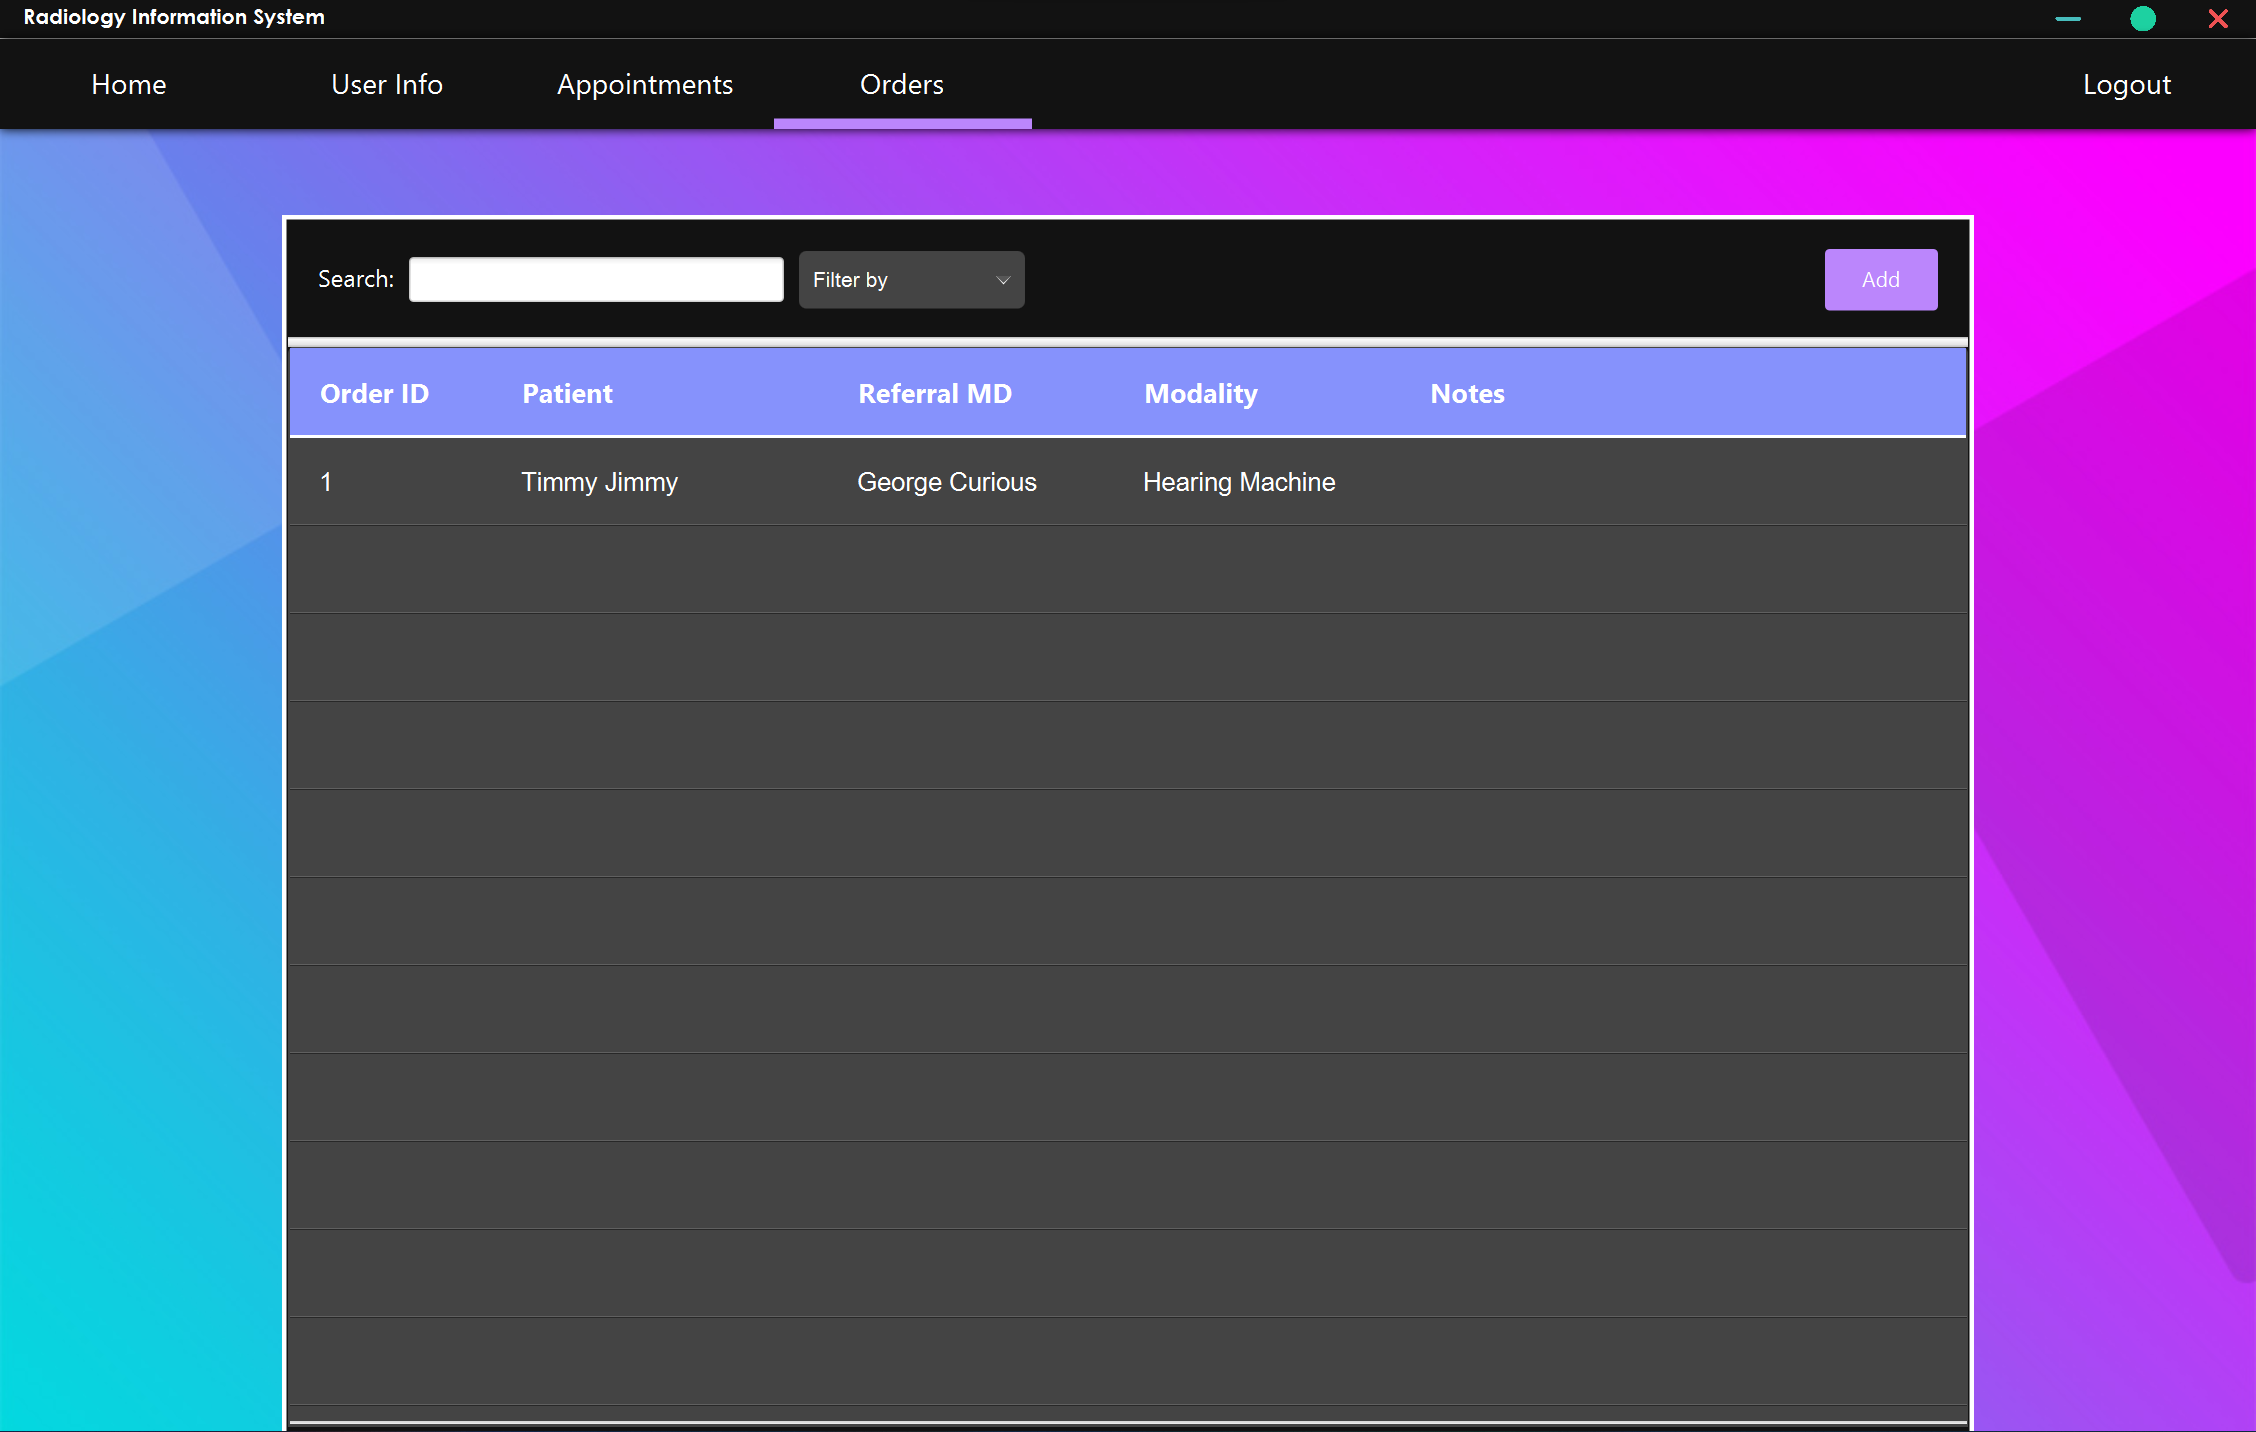Click the minimize window dash icon
Image resolution: width=2256 pixels, height=1432 pixels.
2068,19
